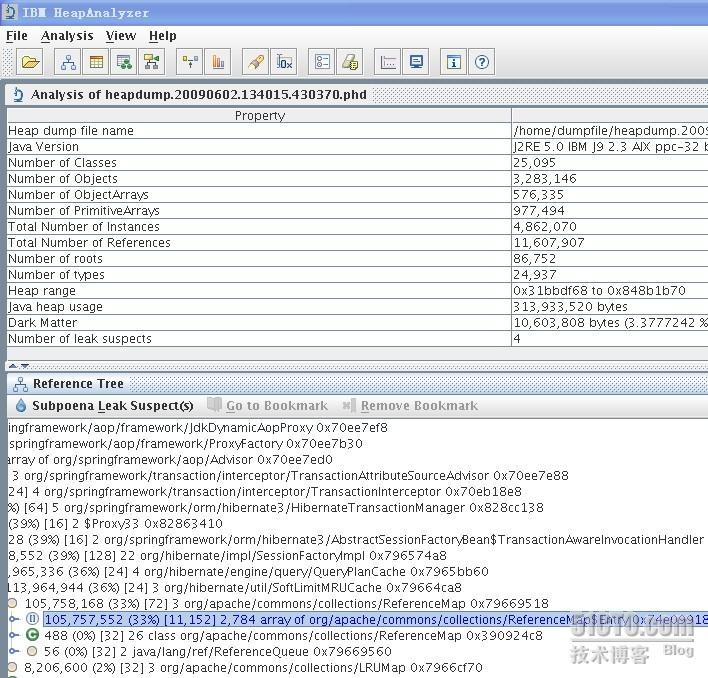Click the tree view toolbar icon
708x678 pixels.
68,62
